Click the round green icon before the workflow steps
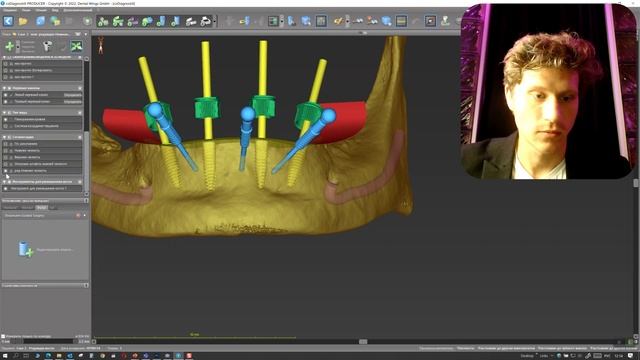 click(87, 21)
